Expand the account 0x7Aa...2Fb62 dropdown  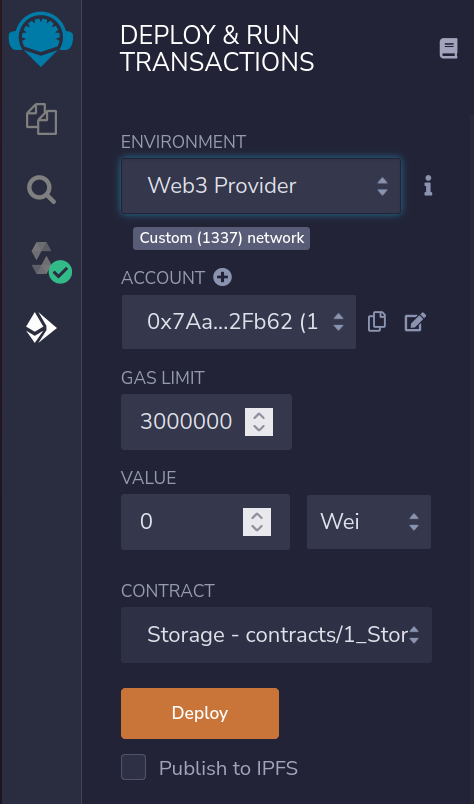(x=239, y=322)
